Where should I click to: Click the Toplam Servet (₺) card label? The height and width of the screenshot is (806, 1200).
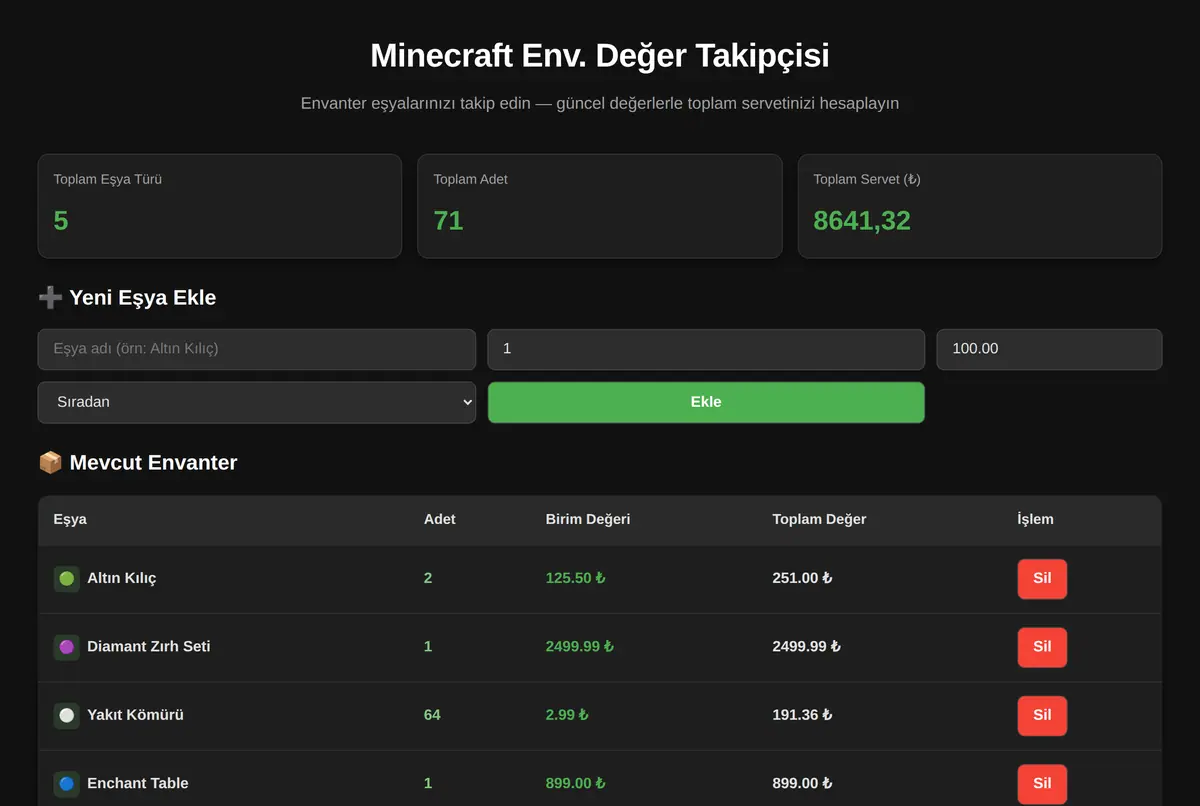(x=867, y=180)
